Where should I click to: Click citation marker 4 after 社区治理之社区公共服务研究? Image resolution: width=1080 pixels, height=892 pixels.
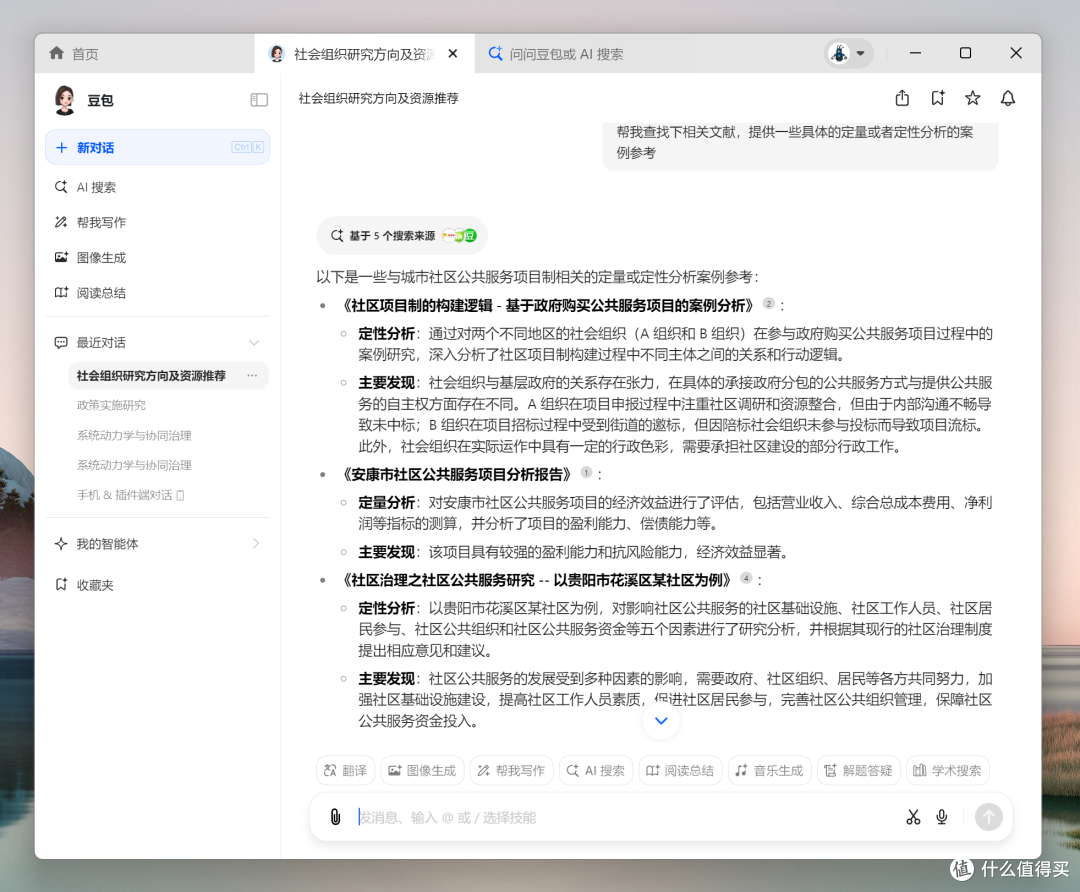point(746,578)
